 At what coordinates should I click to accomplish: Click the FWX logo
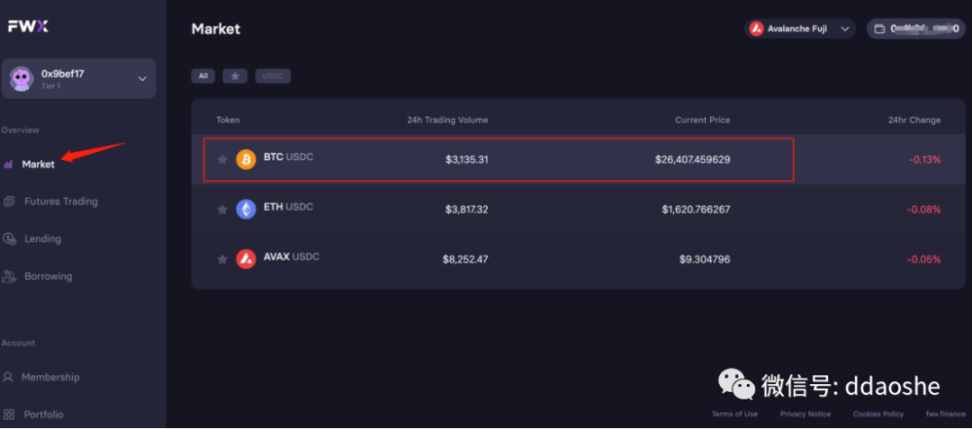27,27
